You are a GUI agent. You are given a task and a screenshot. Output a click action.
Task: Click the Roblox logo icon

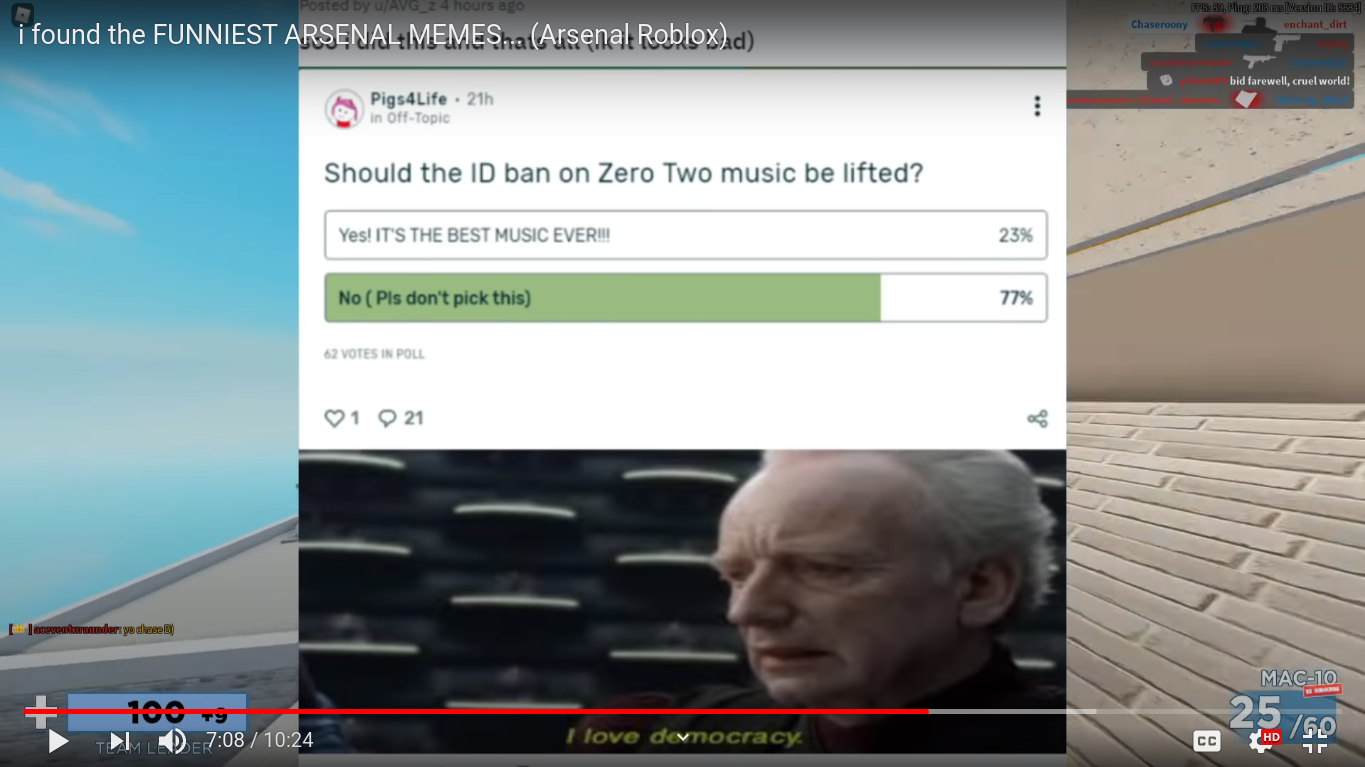coord(22,14)
